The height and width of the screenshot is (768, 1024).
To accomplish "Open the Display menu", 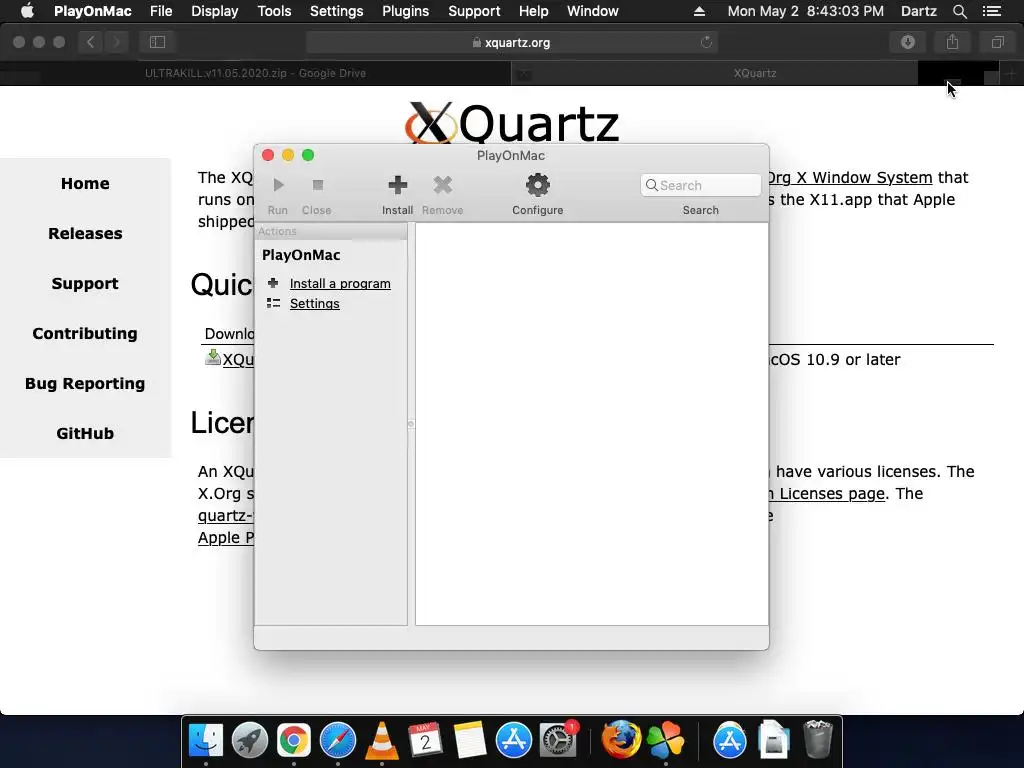I will (214, 11).
